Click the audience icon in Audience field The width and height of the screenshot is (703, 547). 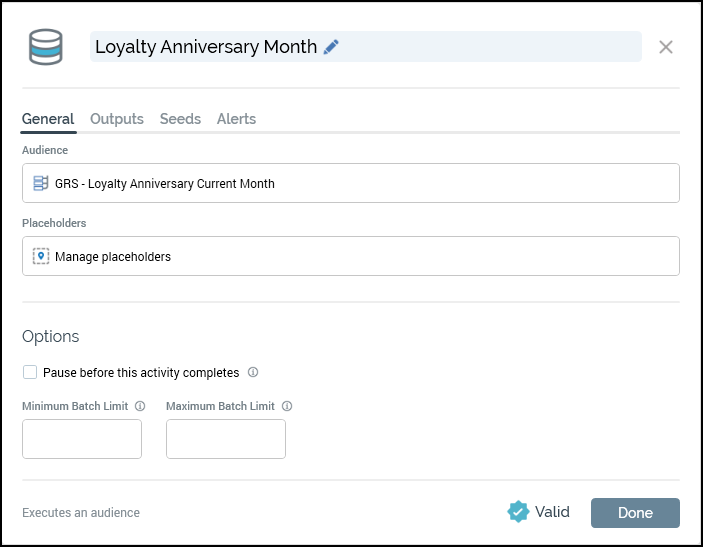(x=41, y=183)
